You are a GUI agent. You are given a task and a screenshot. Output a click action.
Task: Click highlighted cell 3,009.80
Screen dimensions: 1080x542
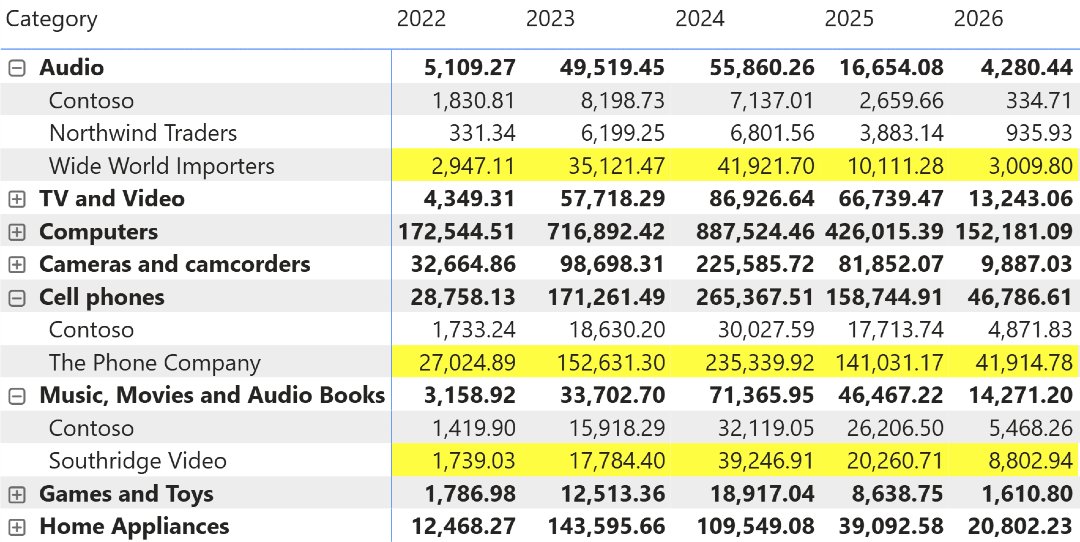pos(1030,166)
